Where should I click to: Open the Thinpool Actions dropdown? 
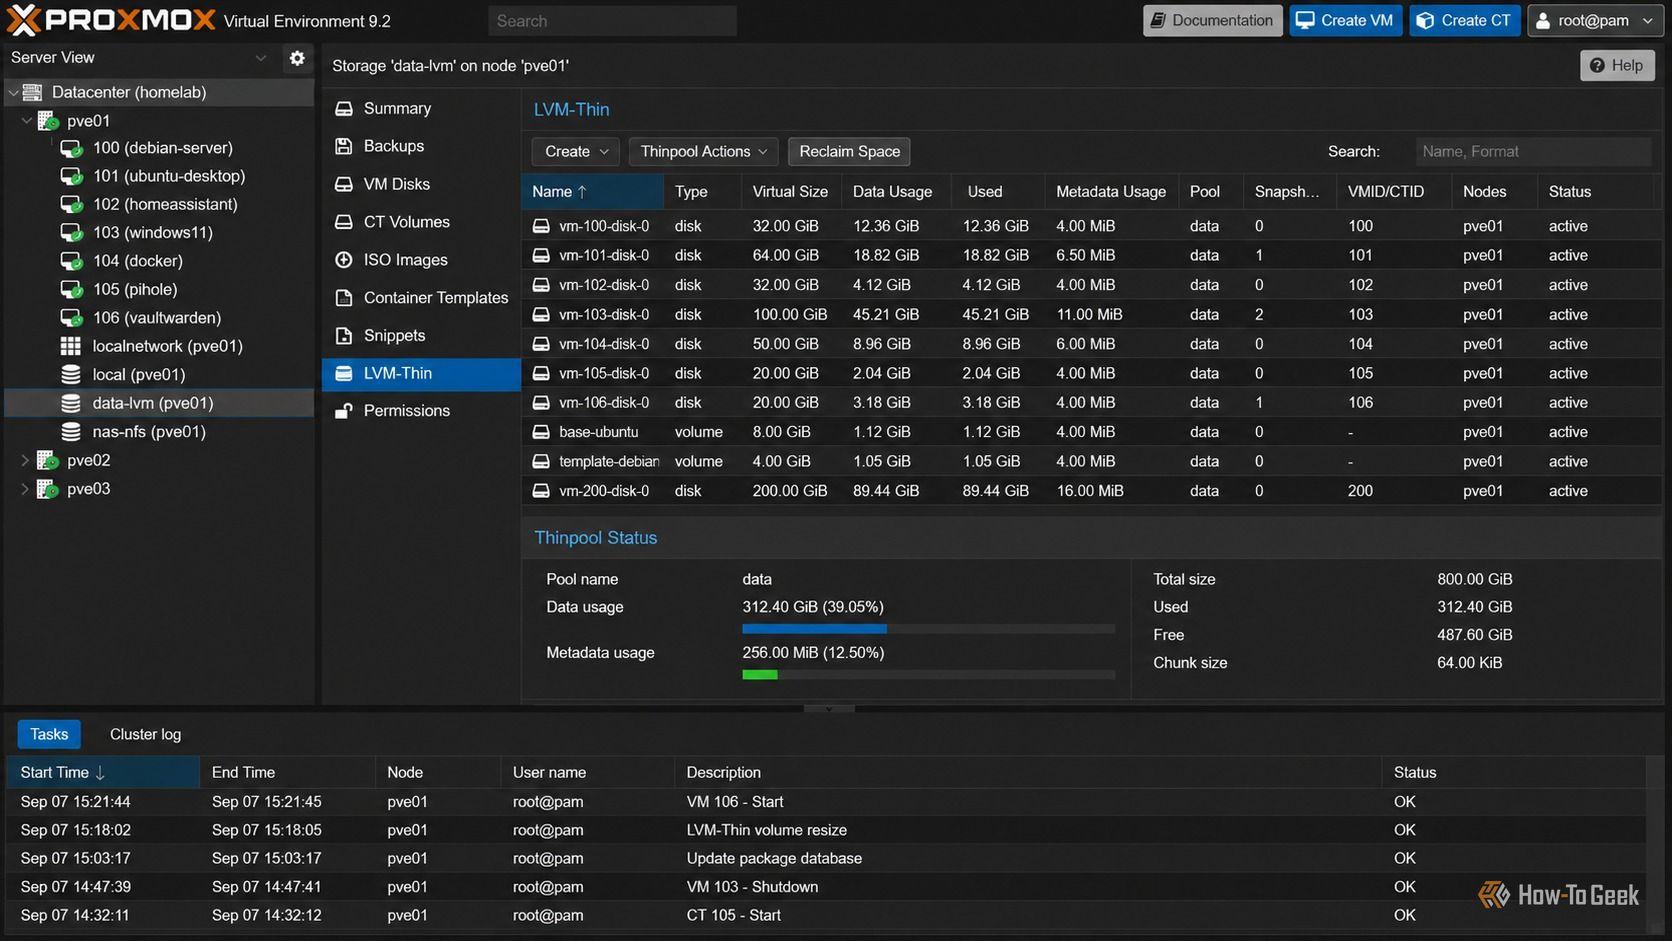tap(704, 152)
